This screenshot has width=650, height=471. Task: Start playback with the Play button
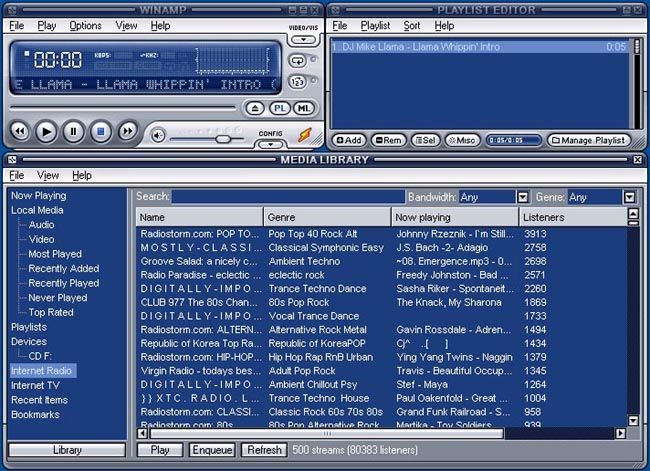[46, 132]
